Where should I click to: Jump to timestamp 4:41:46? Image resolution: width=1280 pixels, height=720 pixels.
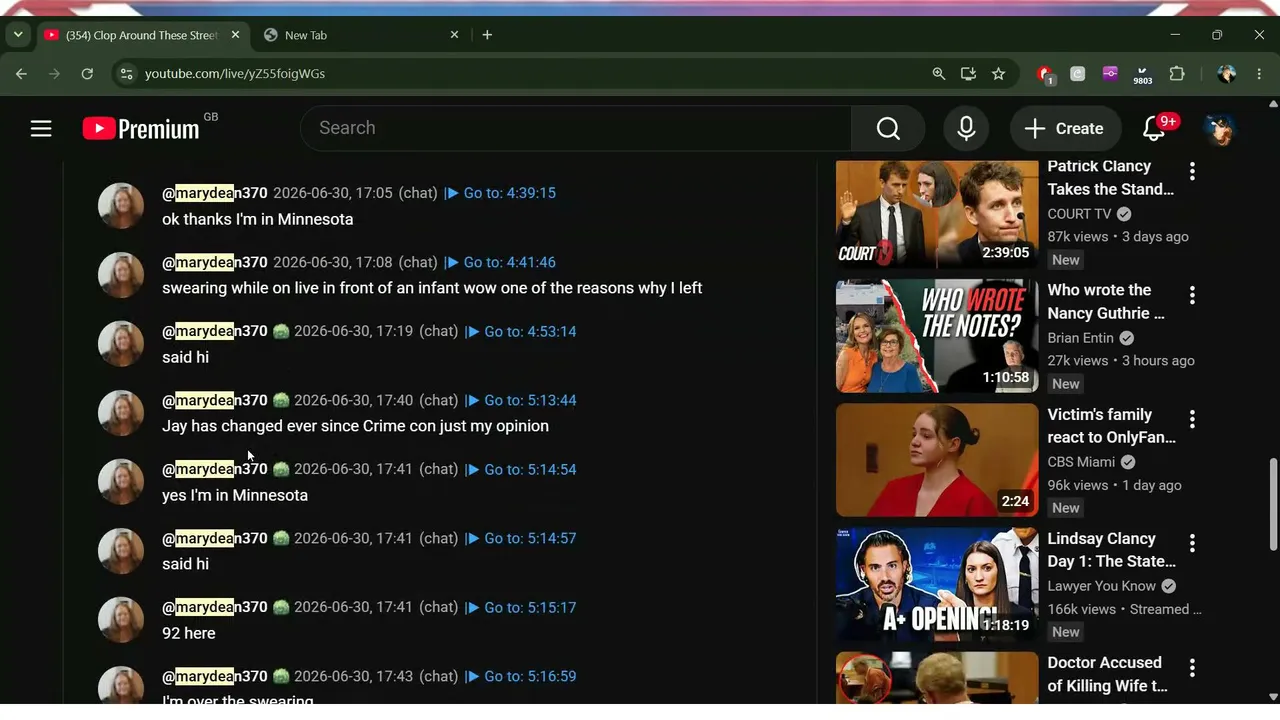(x=500, y=262)
